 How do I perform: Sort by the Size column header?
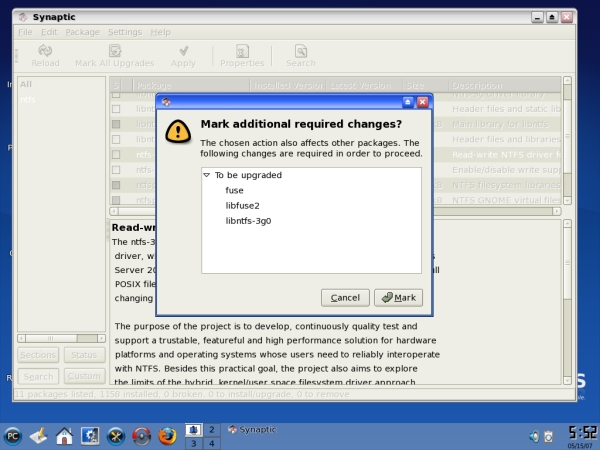[x=426, y=85]
